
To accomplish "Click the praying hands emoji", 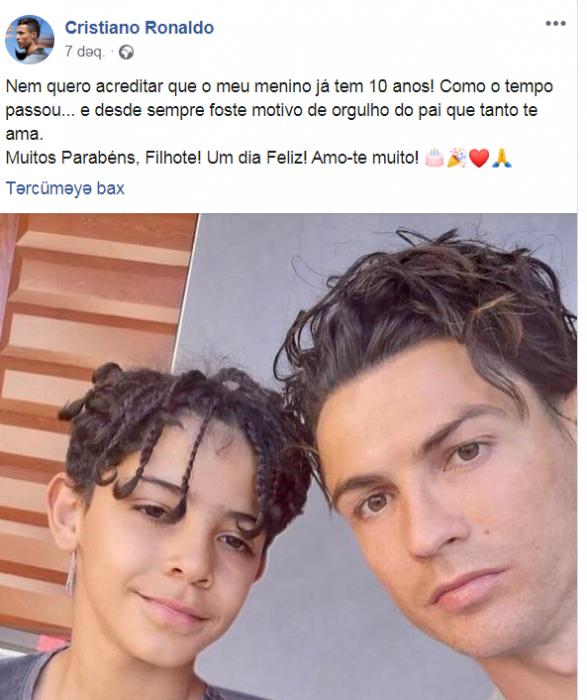I will [502, 158].
